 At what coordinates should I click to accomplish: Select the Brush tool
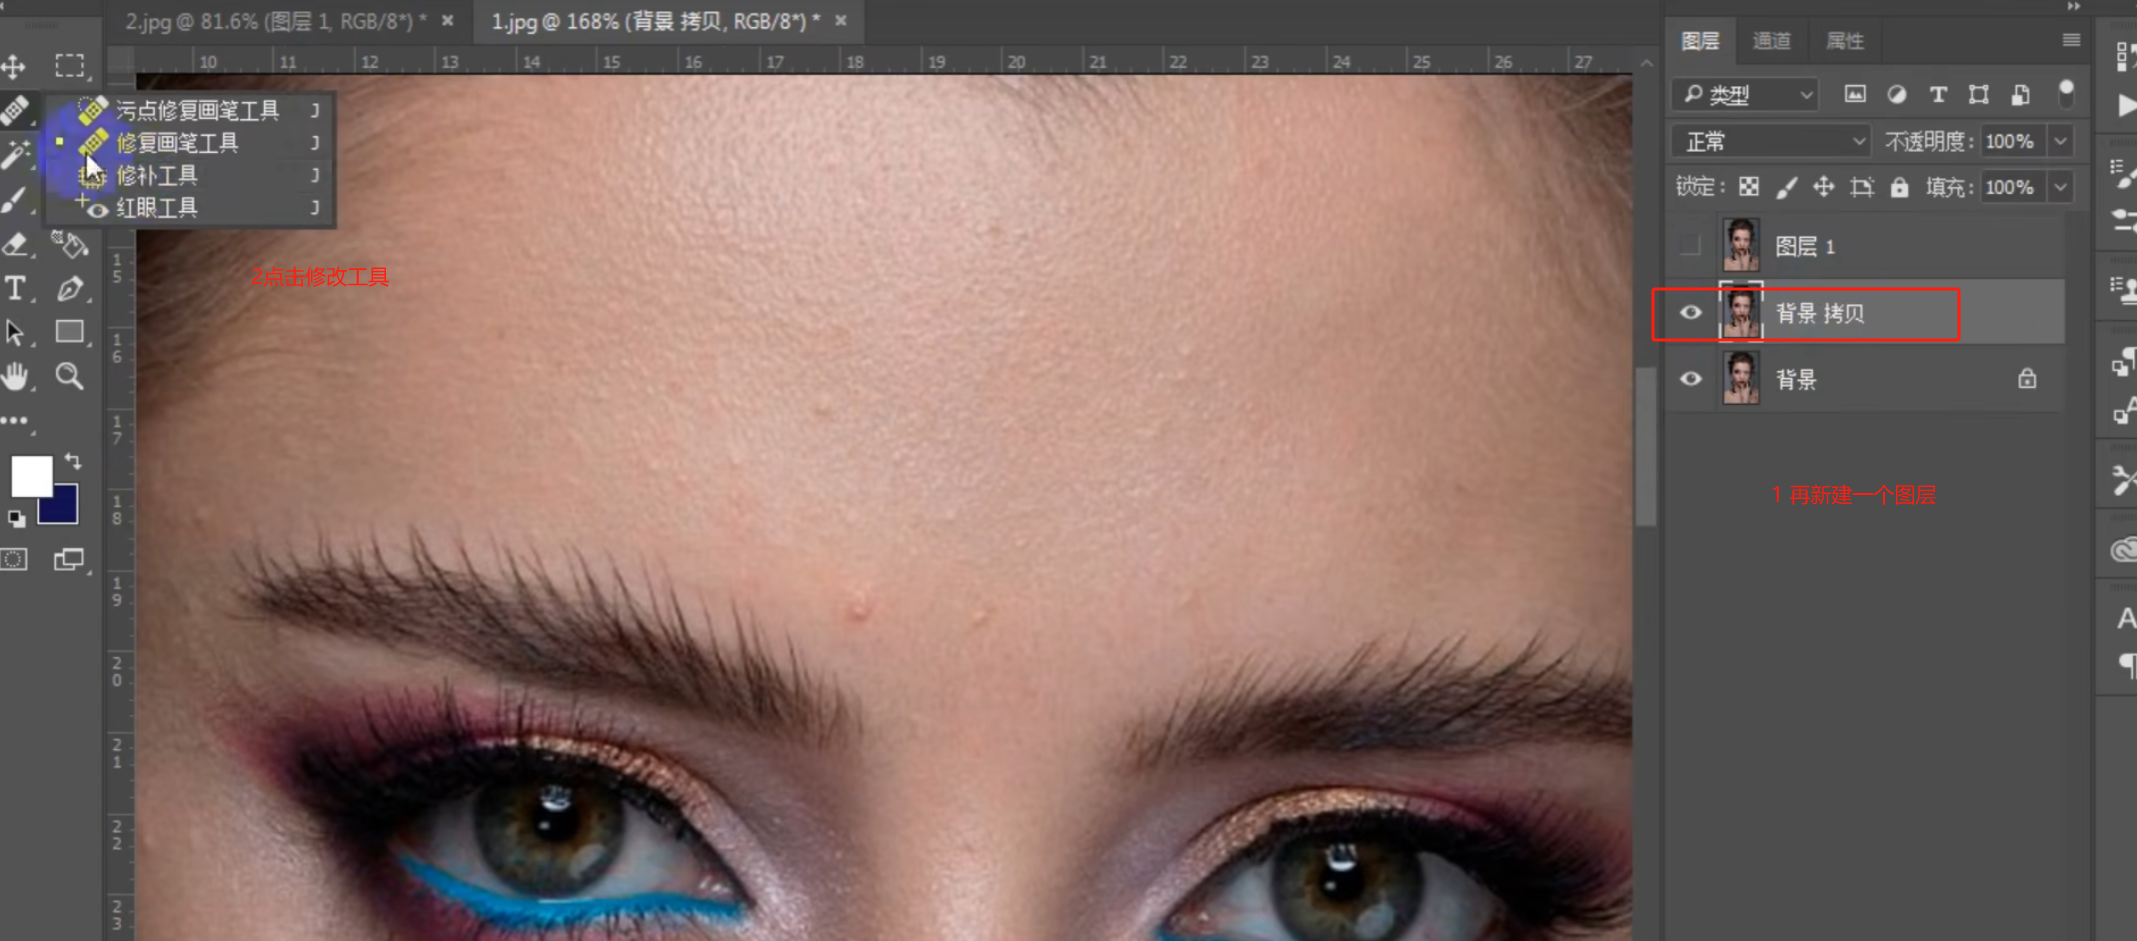coord(14,199)
